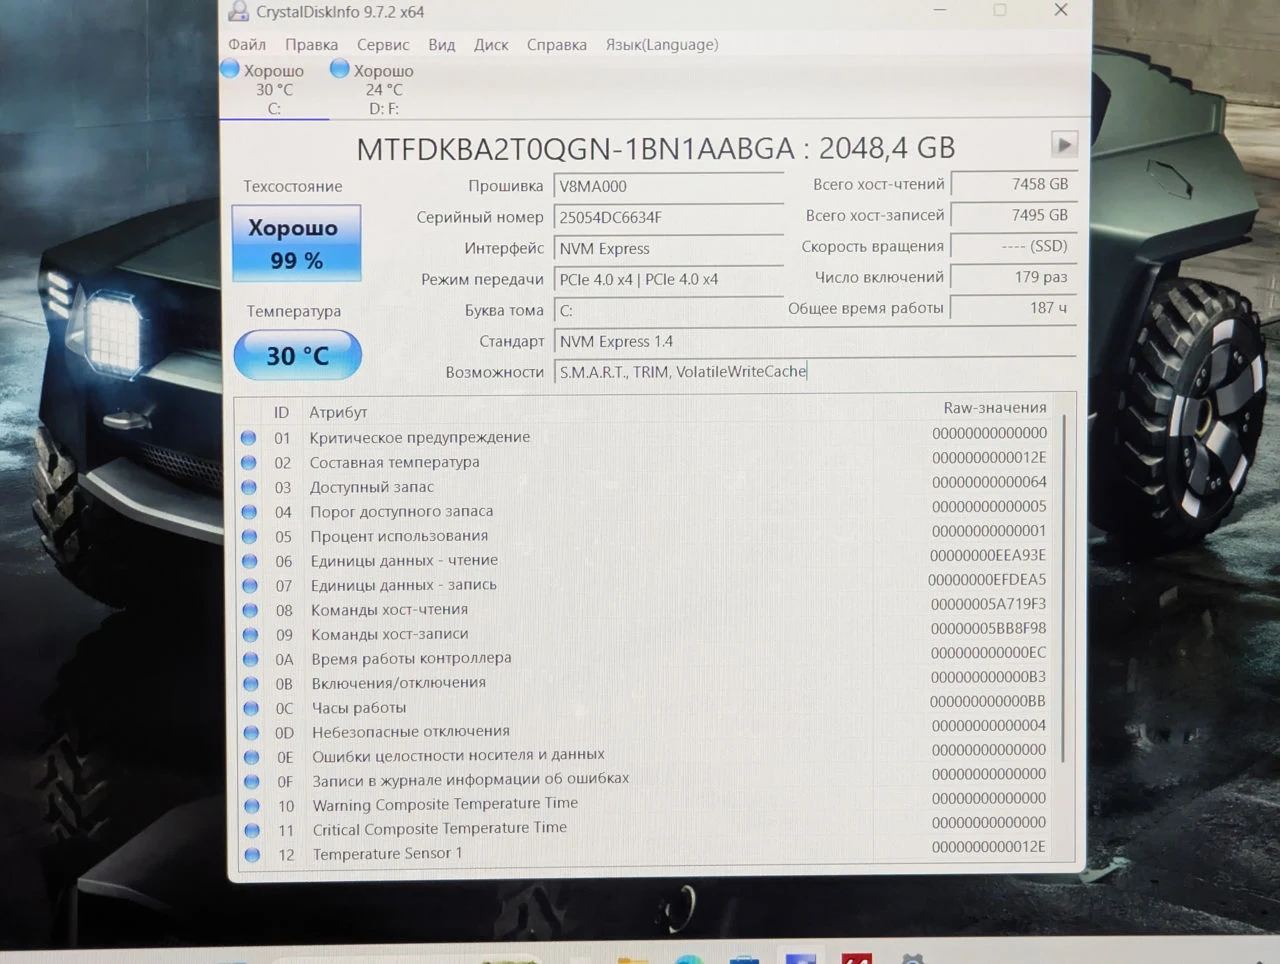This screenshot has height=964, width=1280.
Task: Click the status icon for Небезопасные отключения
Action: click(x=252, y=732)
